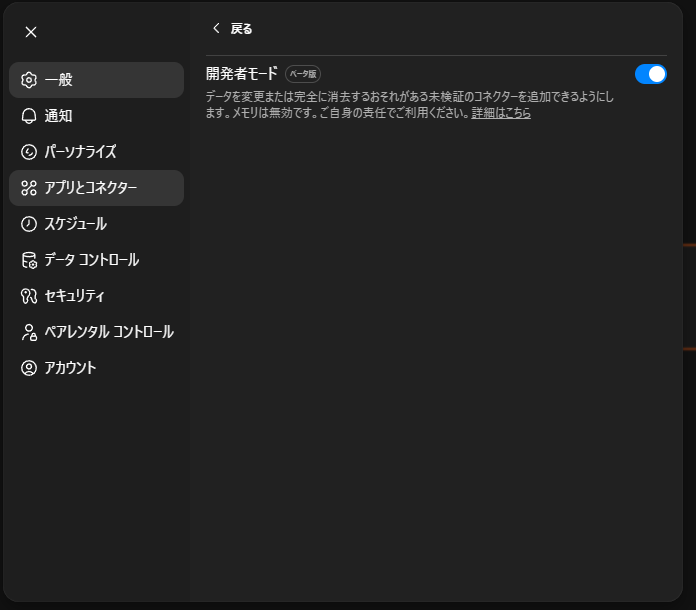Click the clock icon beside スケジュール

coord(29,224)
